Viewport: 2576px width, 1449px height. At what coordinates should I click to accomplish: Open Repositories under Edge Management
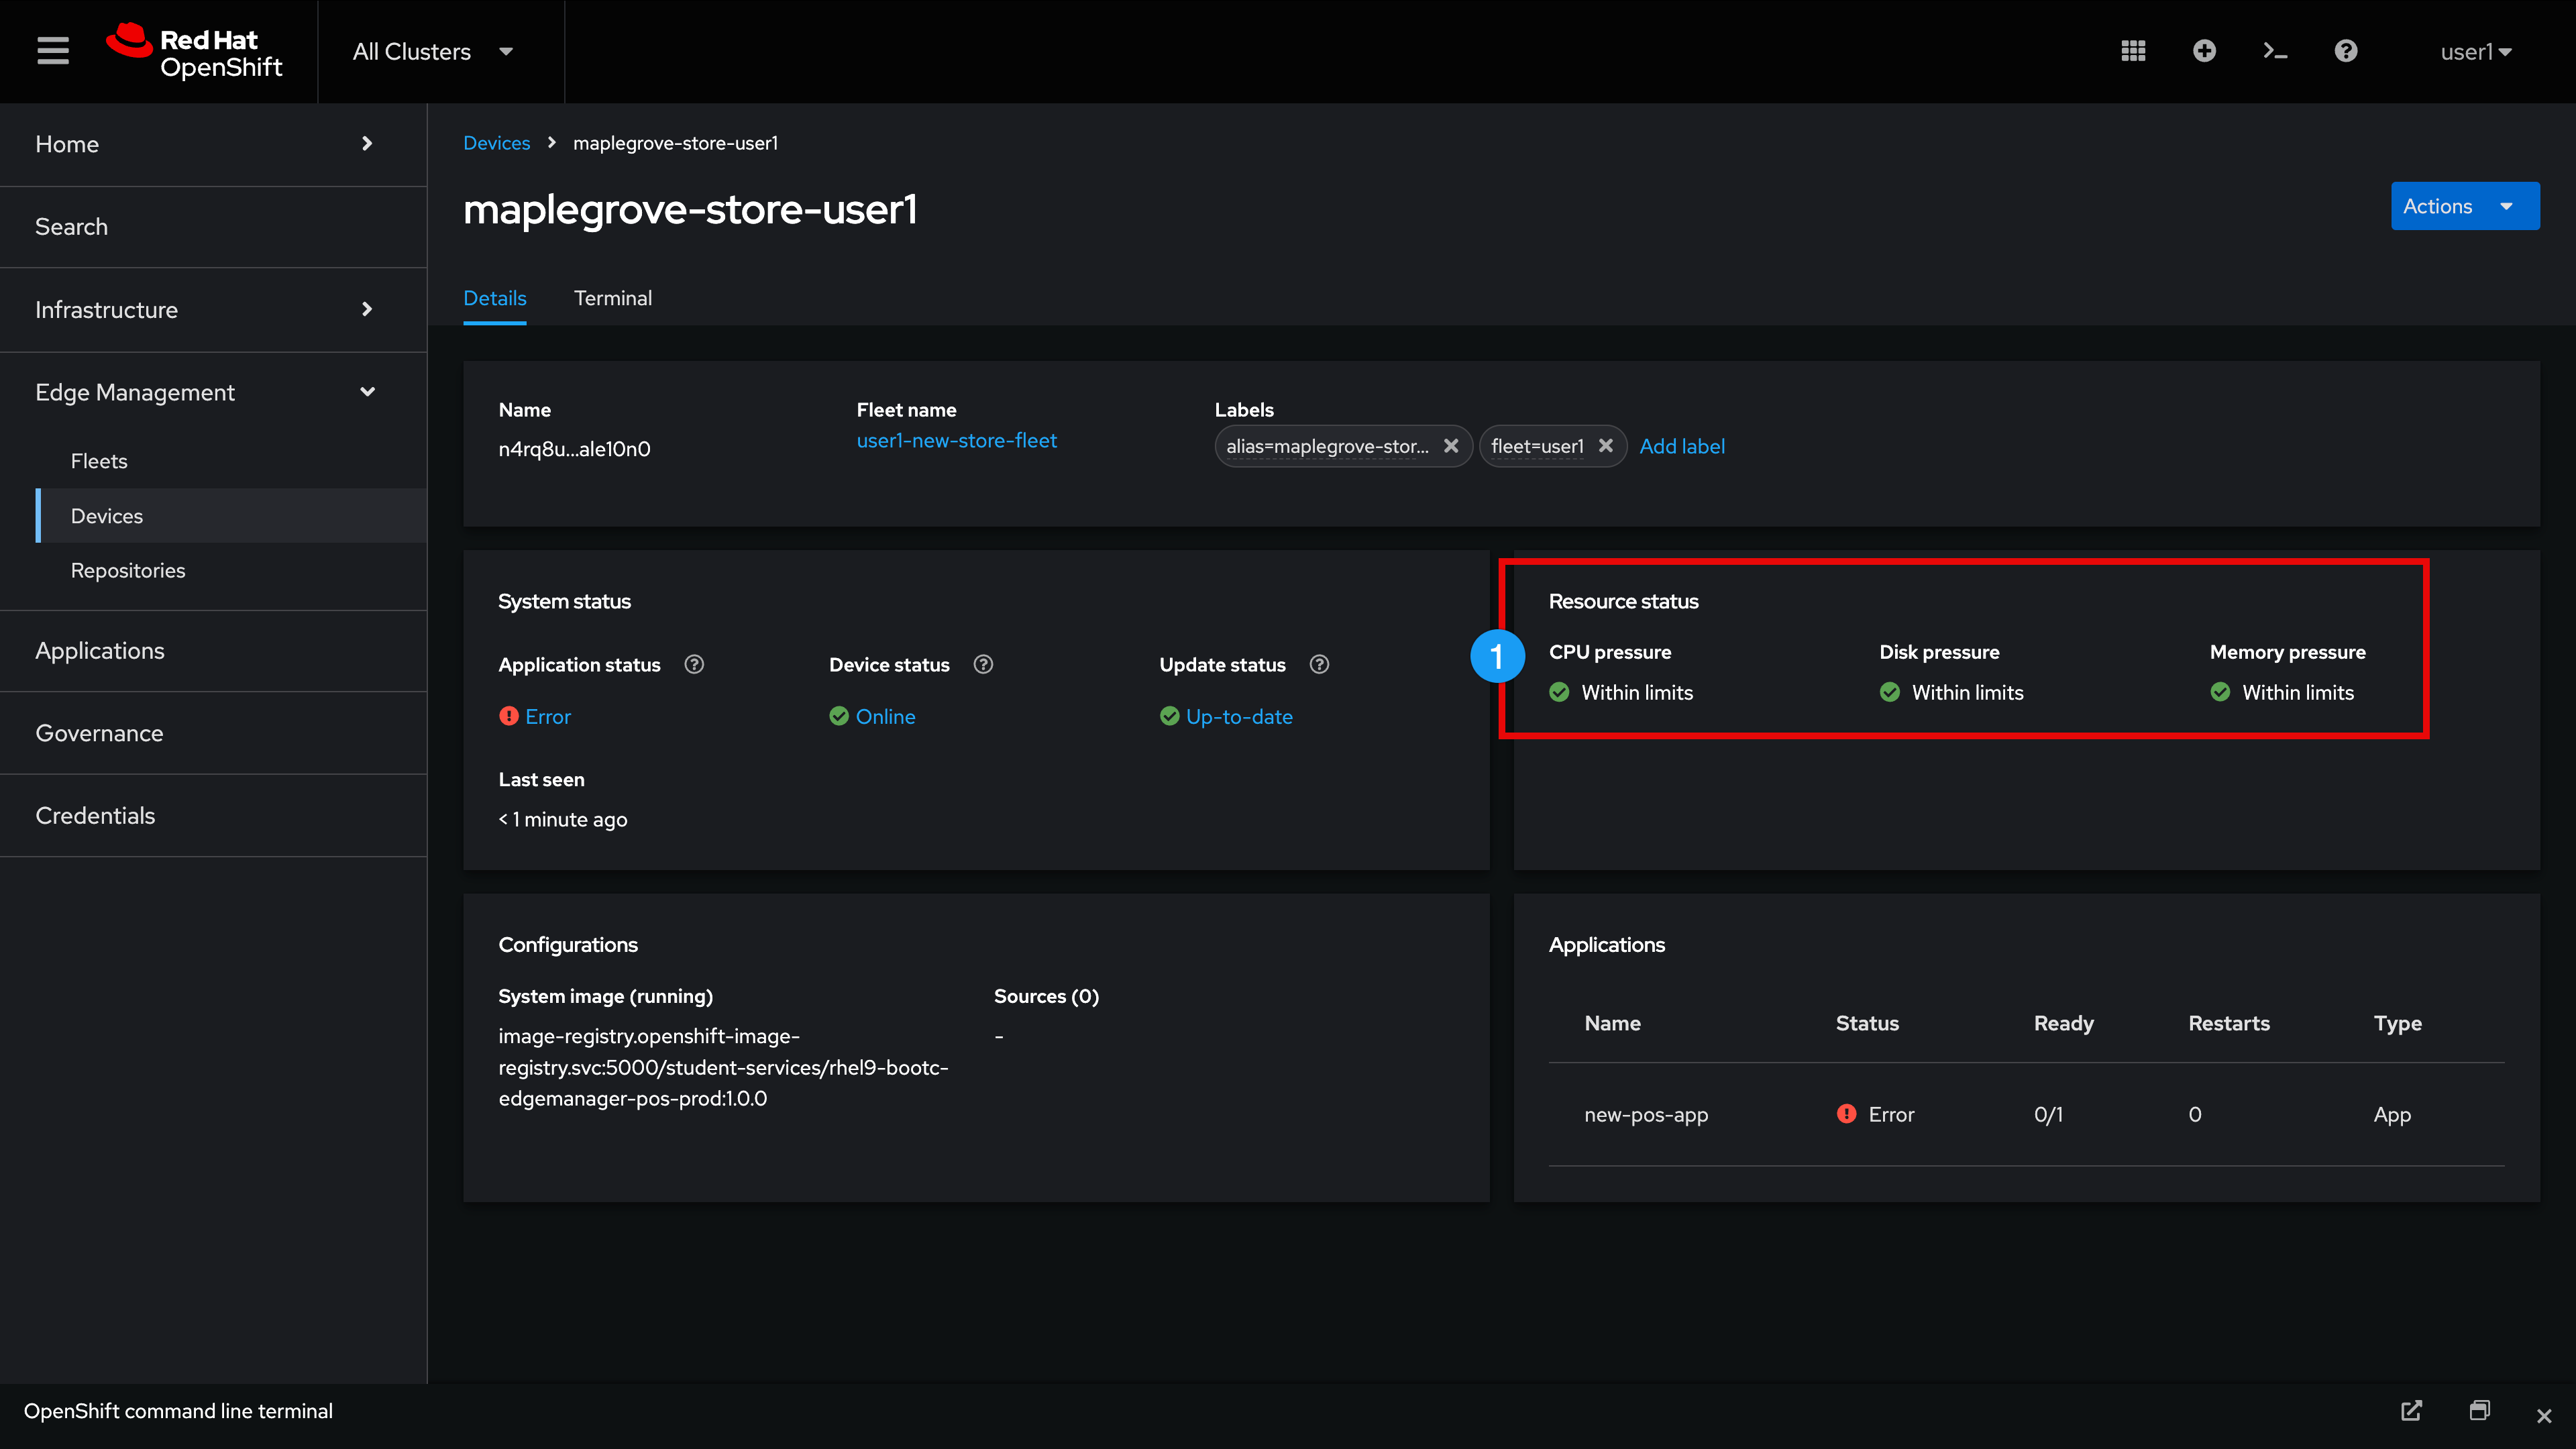tap(231, 570)
